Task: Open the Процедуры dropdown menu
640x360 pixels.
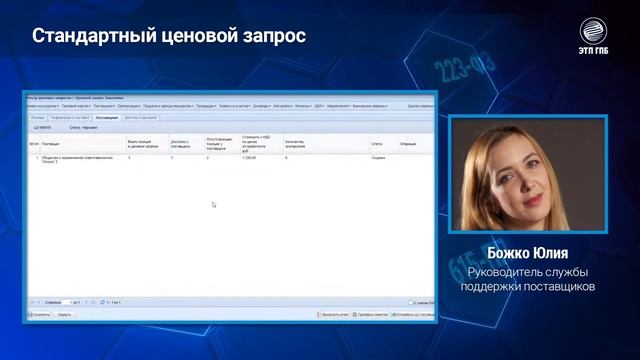Action: 206,106
